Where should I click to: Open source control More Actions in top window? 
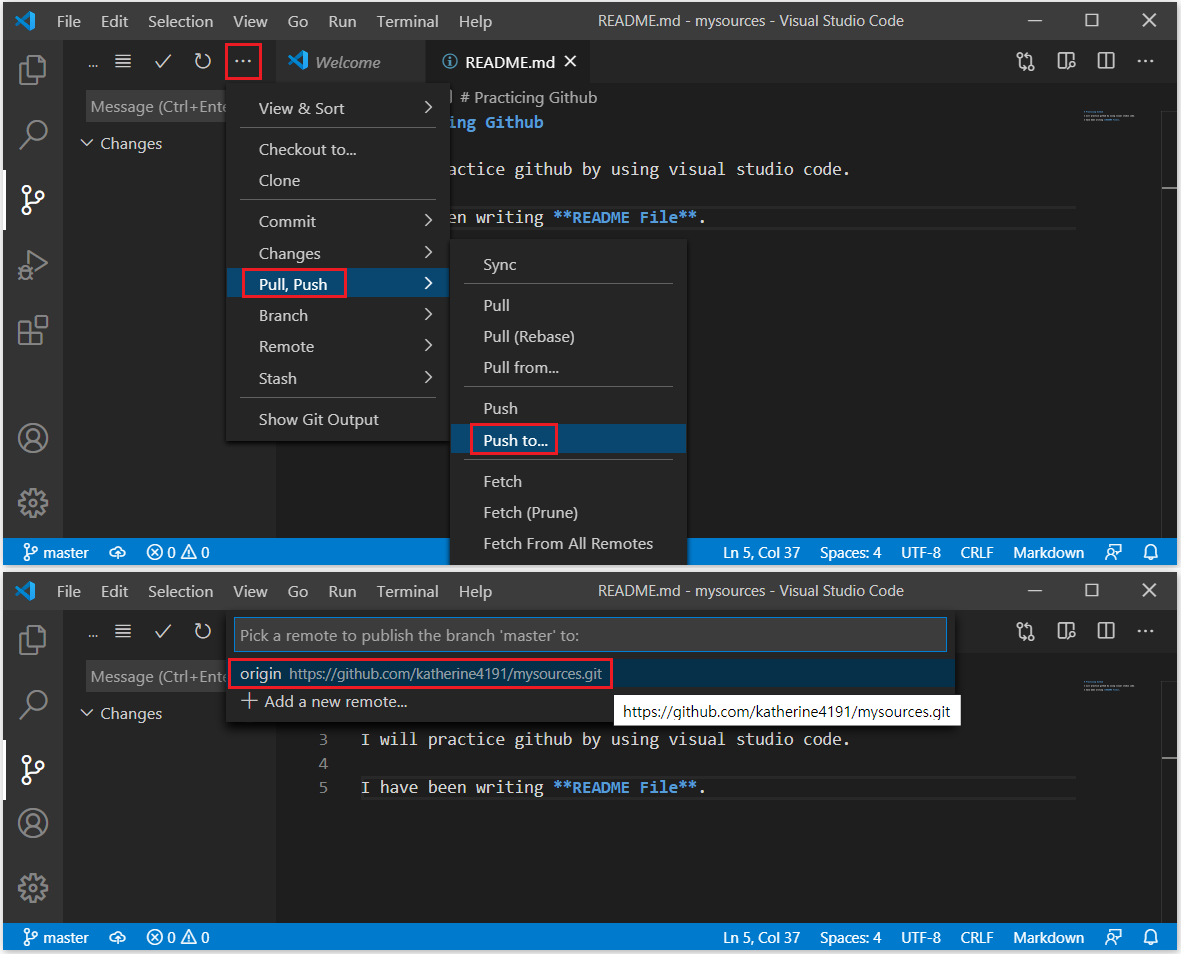pyautogui.click(x=243, y=62)
